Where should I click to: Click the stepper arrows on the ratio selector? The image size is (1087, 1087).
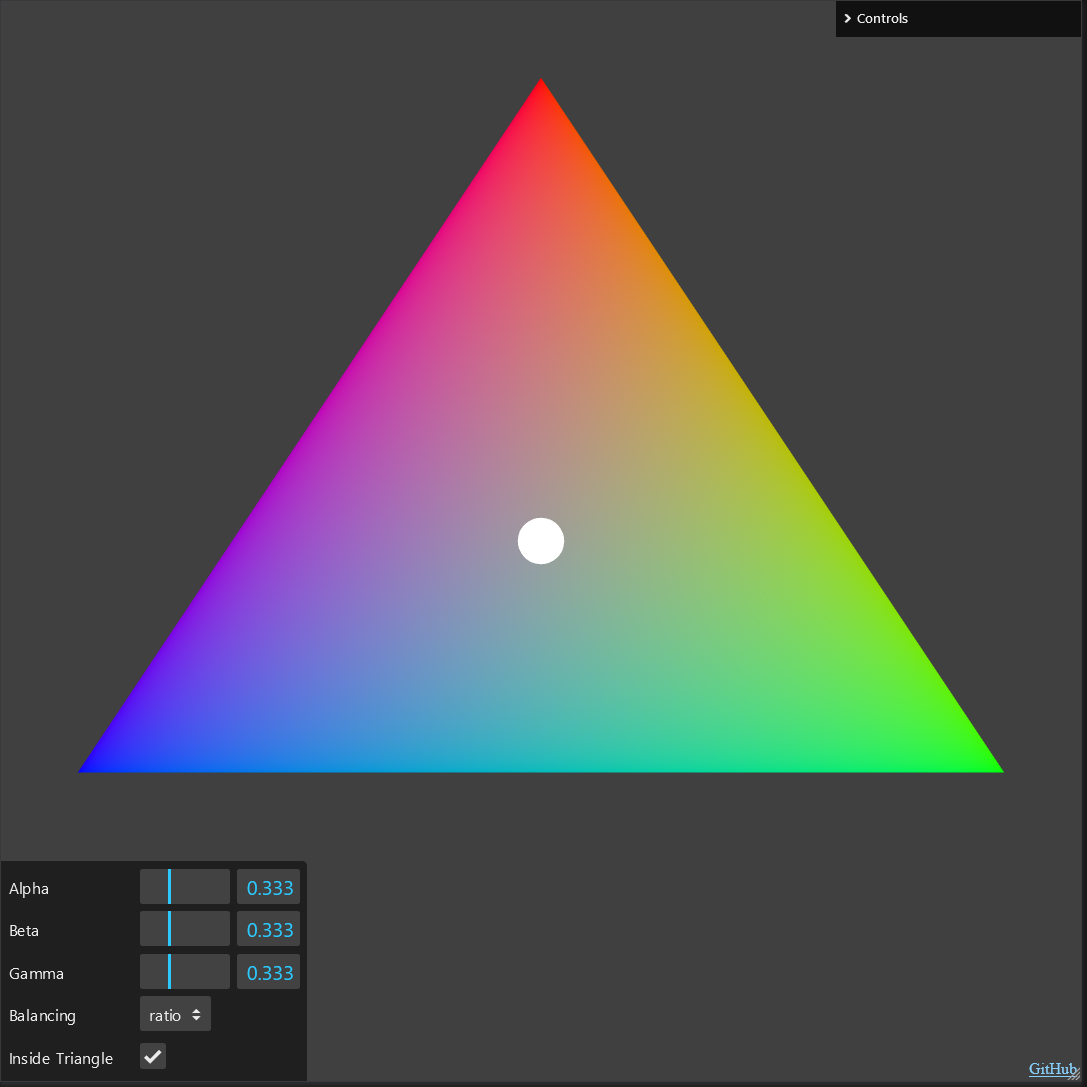click(x=196, y=1013)
